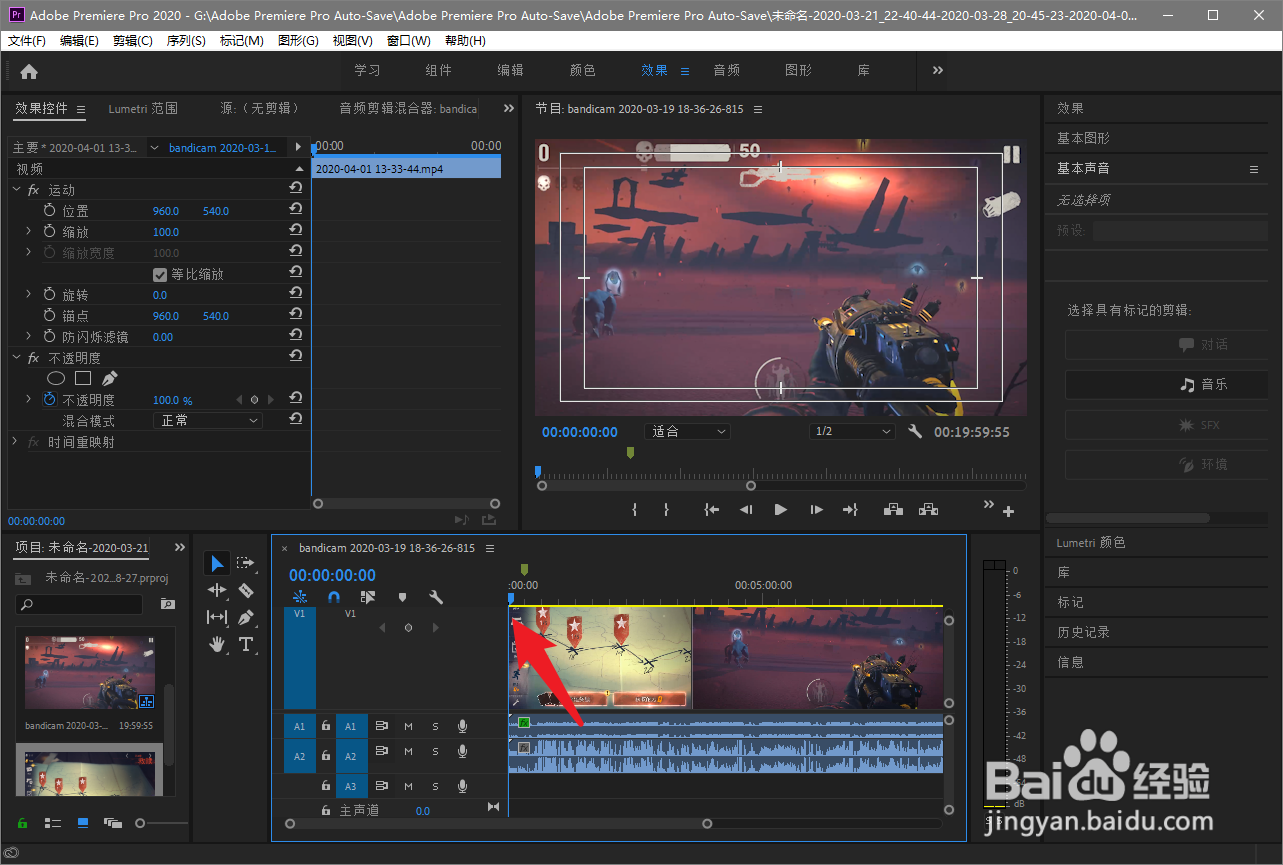The image size is (1283, 865).
Task: Show more workspaces overflow chevron
Action: [x=938, y=70]
